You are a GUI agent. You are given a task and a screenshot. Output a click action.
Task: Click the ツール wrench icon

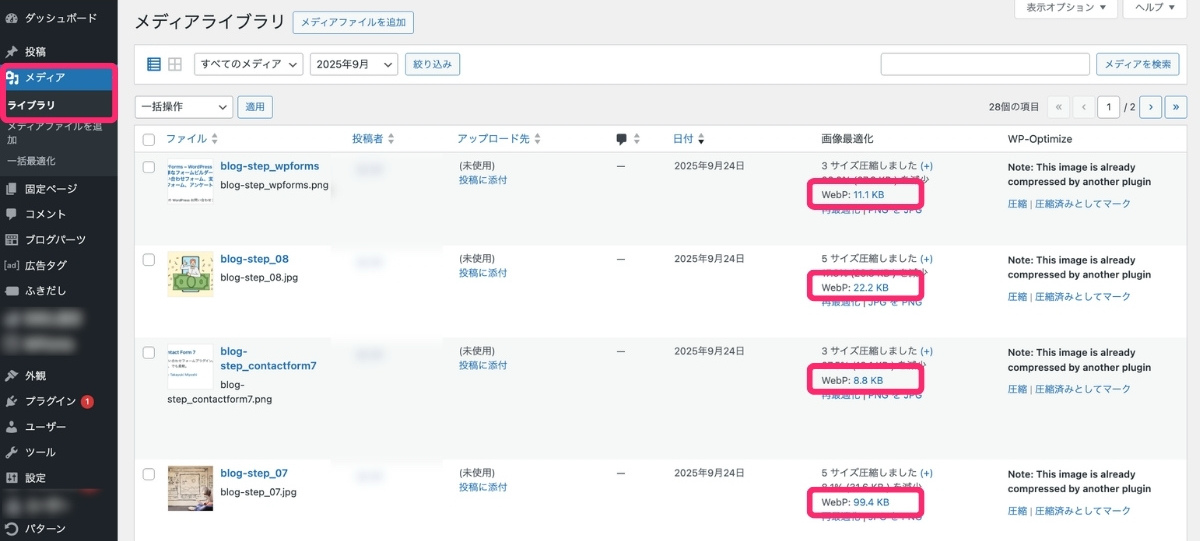(12, 452)
